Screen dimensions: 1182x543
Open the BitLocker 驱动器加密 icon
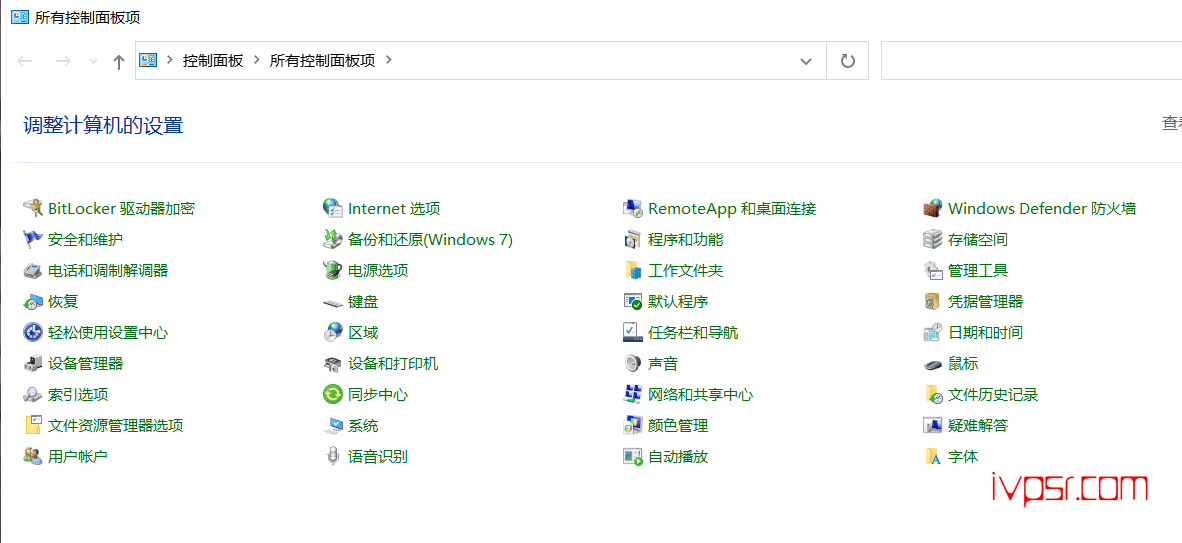click(33, 208)
